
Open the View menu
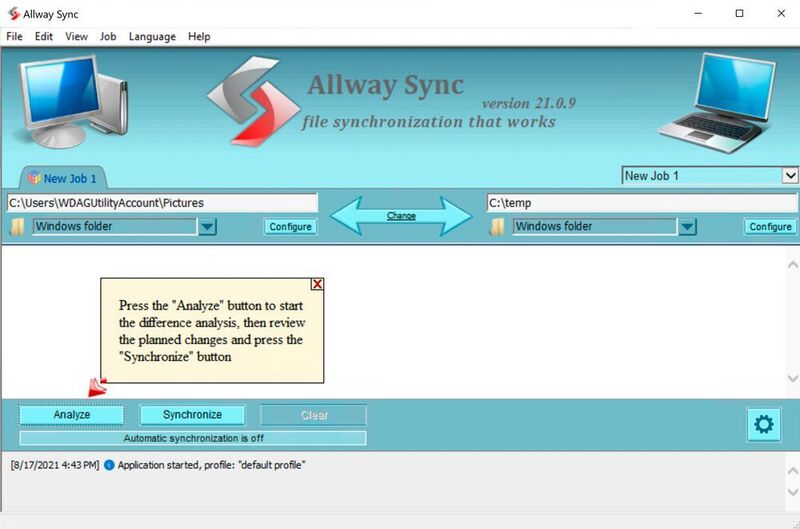(76, 36)
